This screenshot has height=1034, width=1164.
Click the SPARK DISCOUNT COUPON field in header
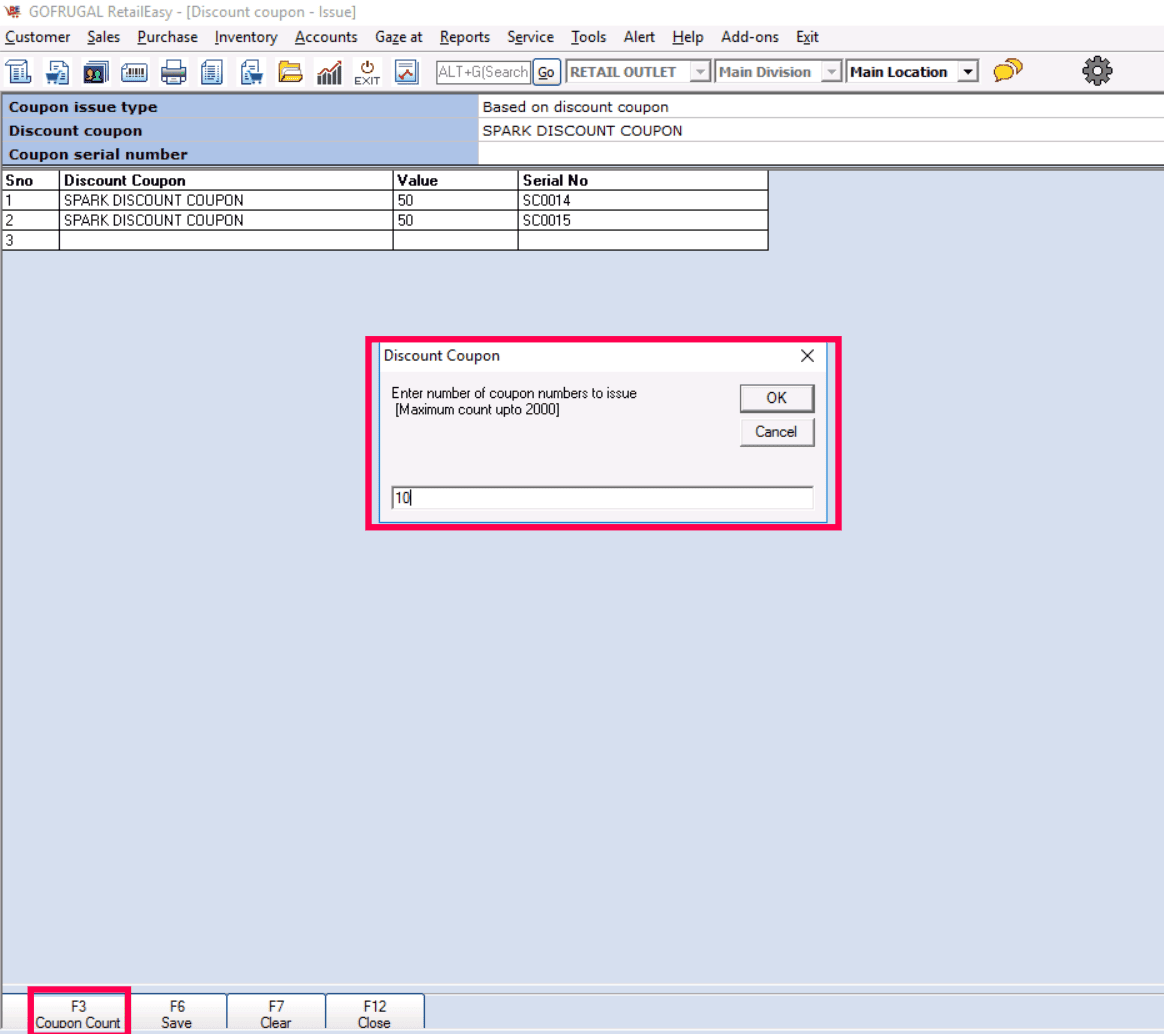(821, 131)
